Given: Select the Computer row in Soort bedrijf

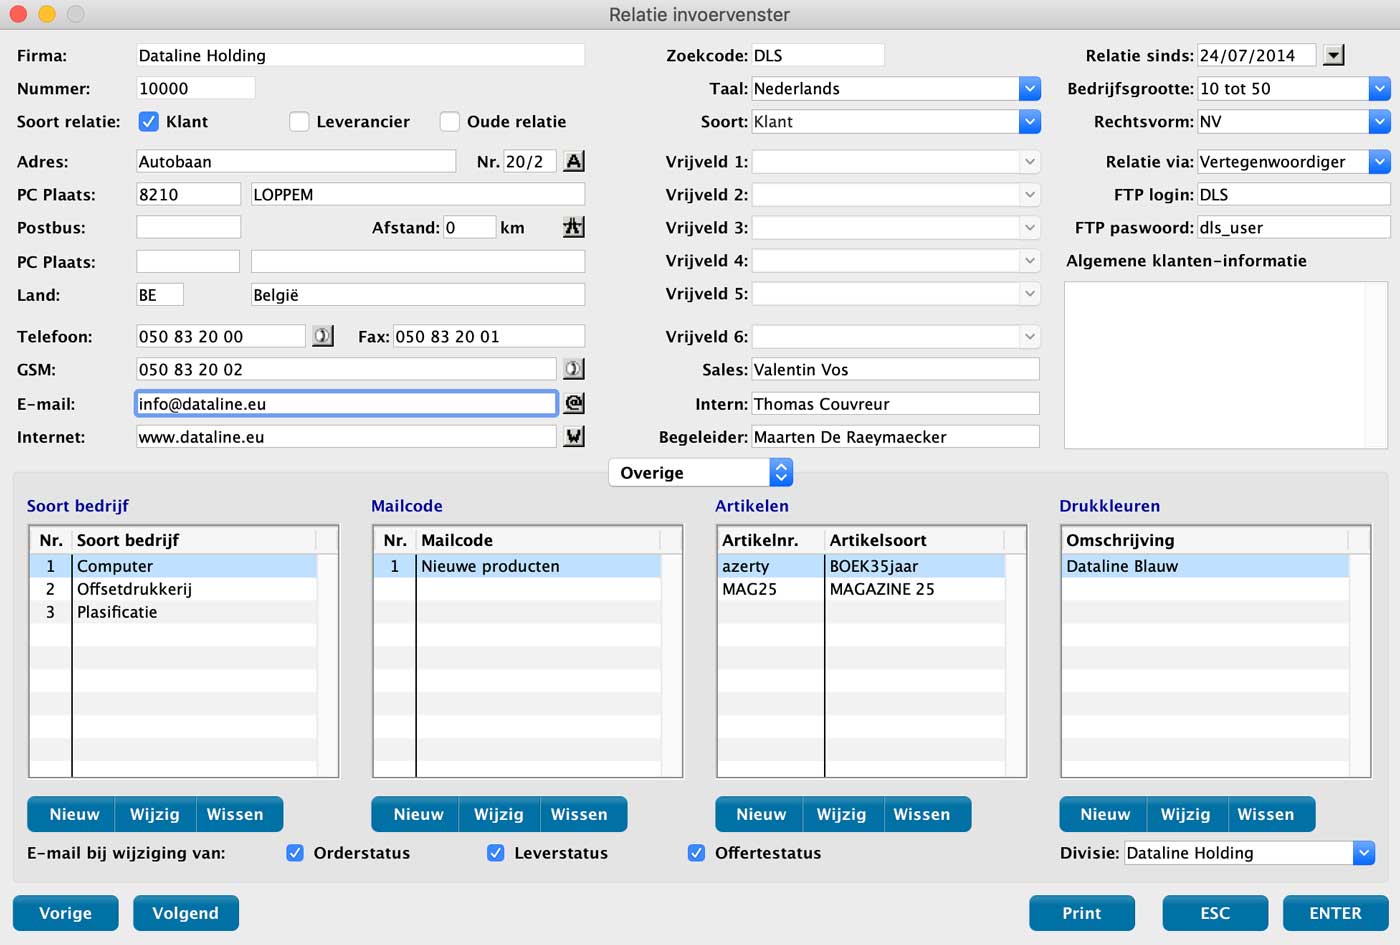Looking at the screenshot, I should [174, 566].
